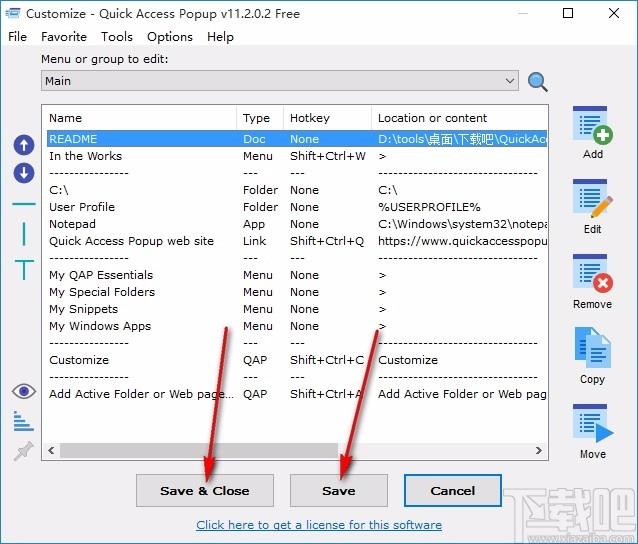Click the Remove favorite icon
The image size is (638, 544).
coord(593,274)
